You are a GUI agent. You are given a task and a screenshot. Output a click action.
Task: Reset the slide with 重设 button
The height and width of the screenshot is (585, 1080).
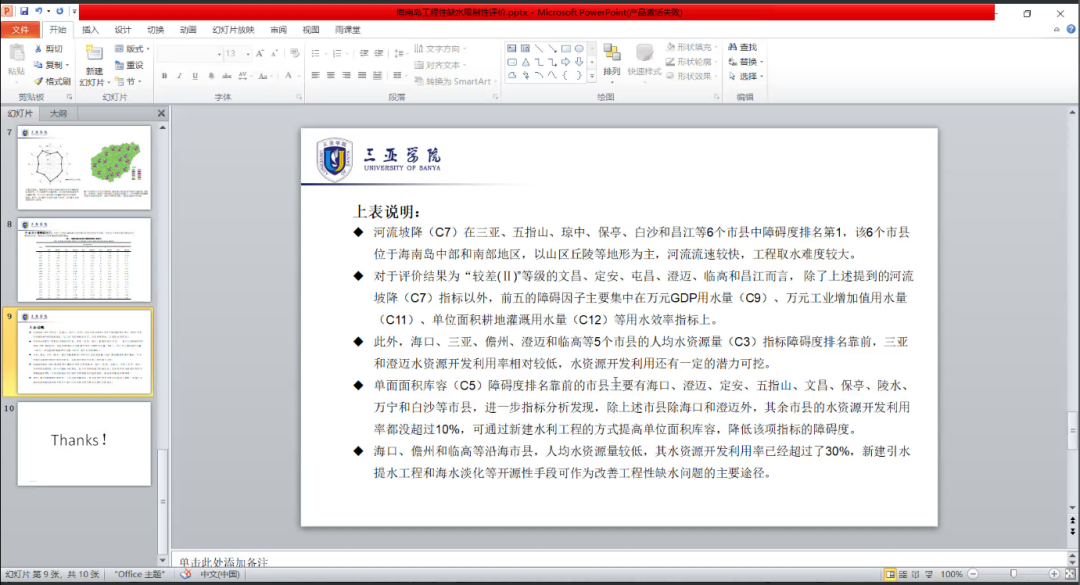click(x=128, y=65)
